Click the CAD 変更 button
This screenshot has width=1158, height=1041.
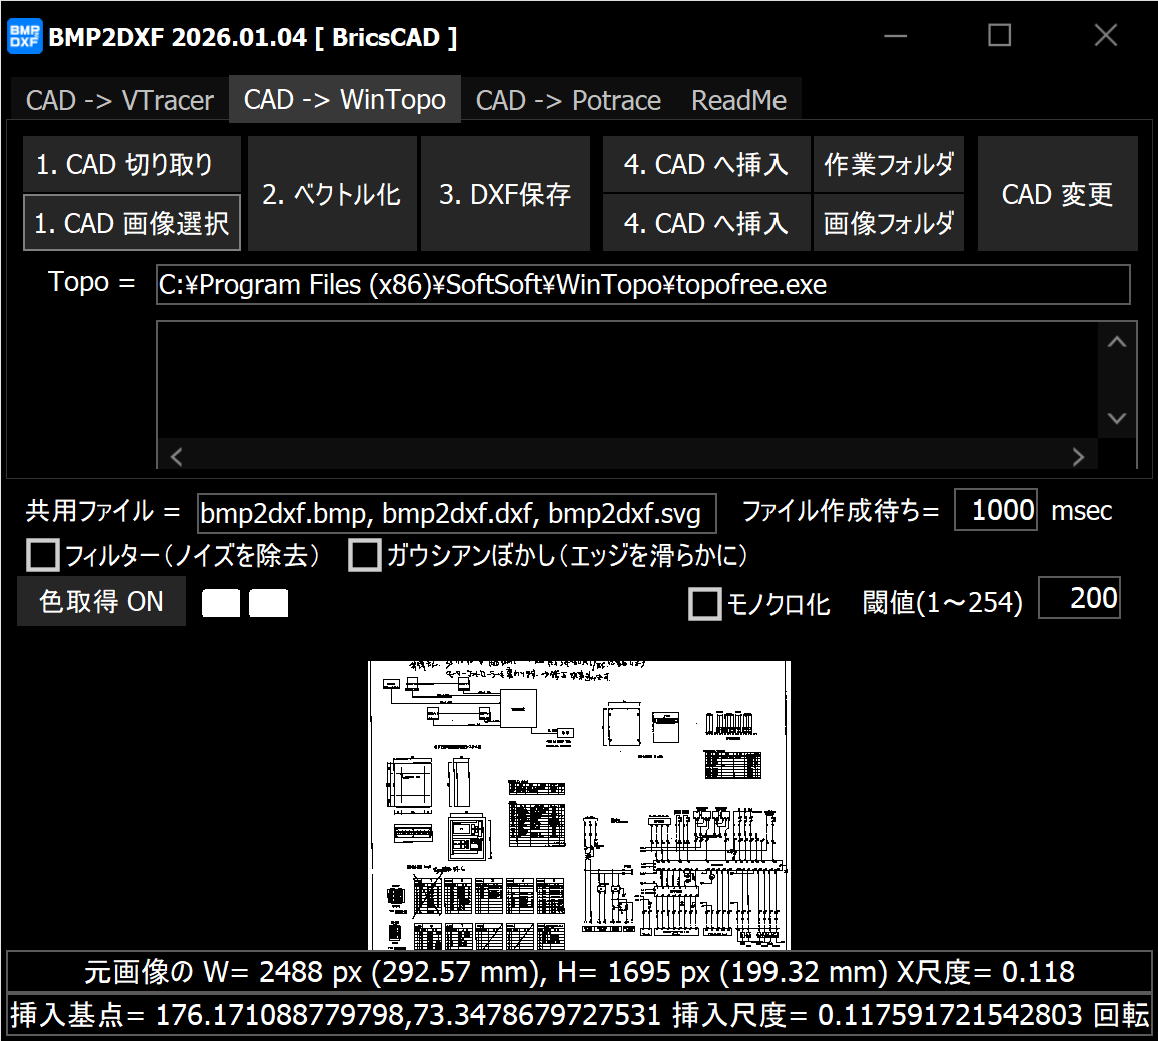(x=1057, y=194)
